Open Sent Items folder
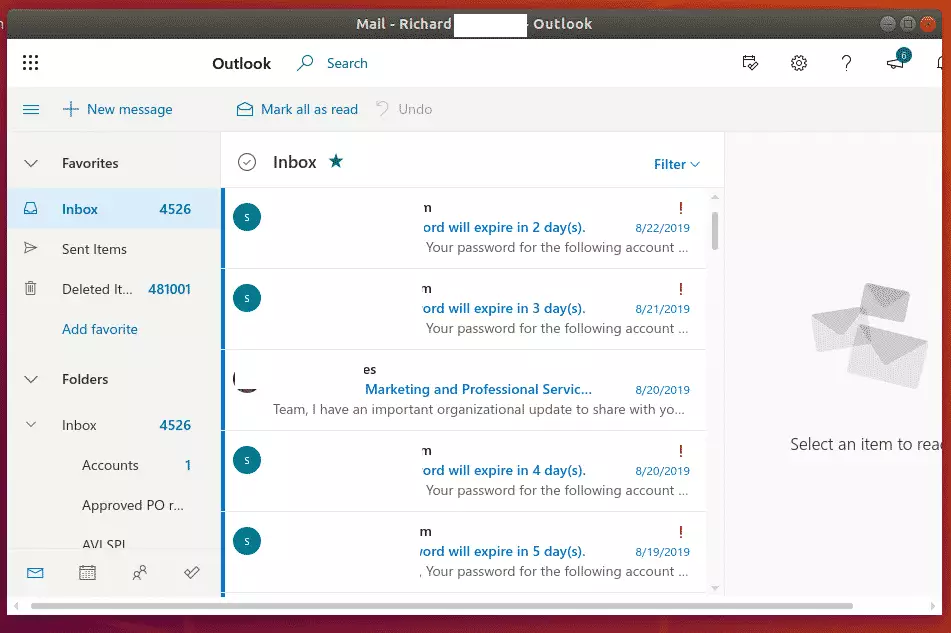 (115, 249)
